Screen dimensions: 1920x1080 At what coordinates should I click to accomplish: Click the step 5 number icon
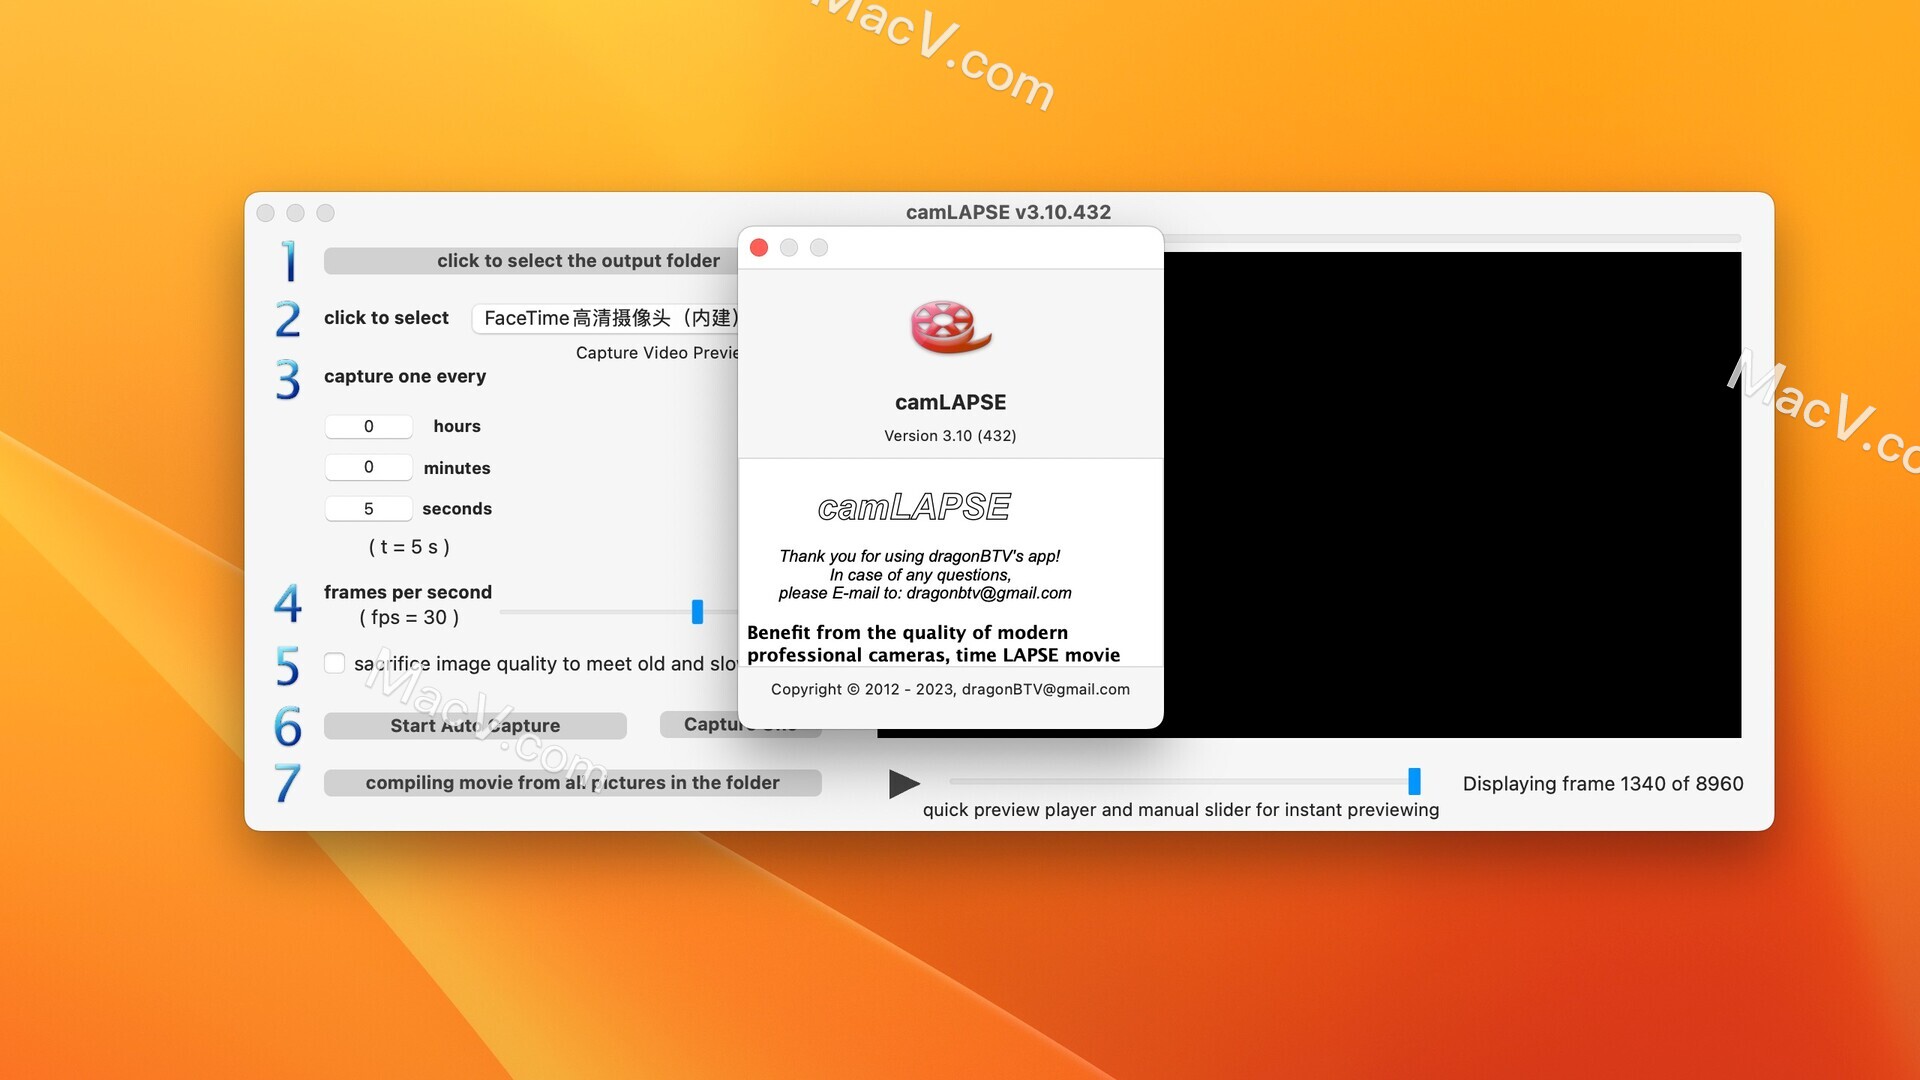point(288,665)
